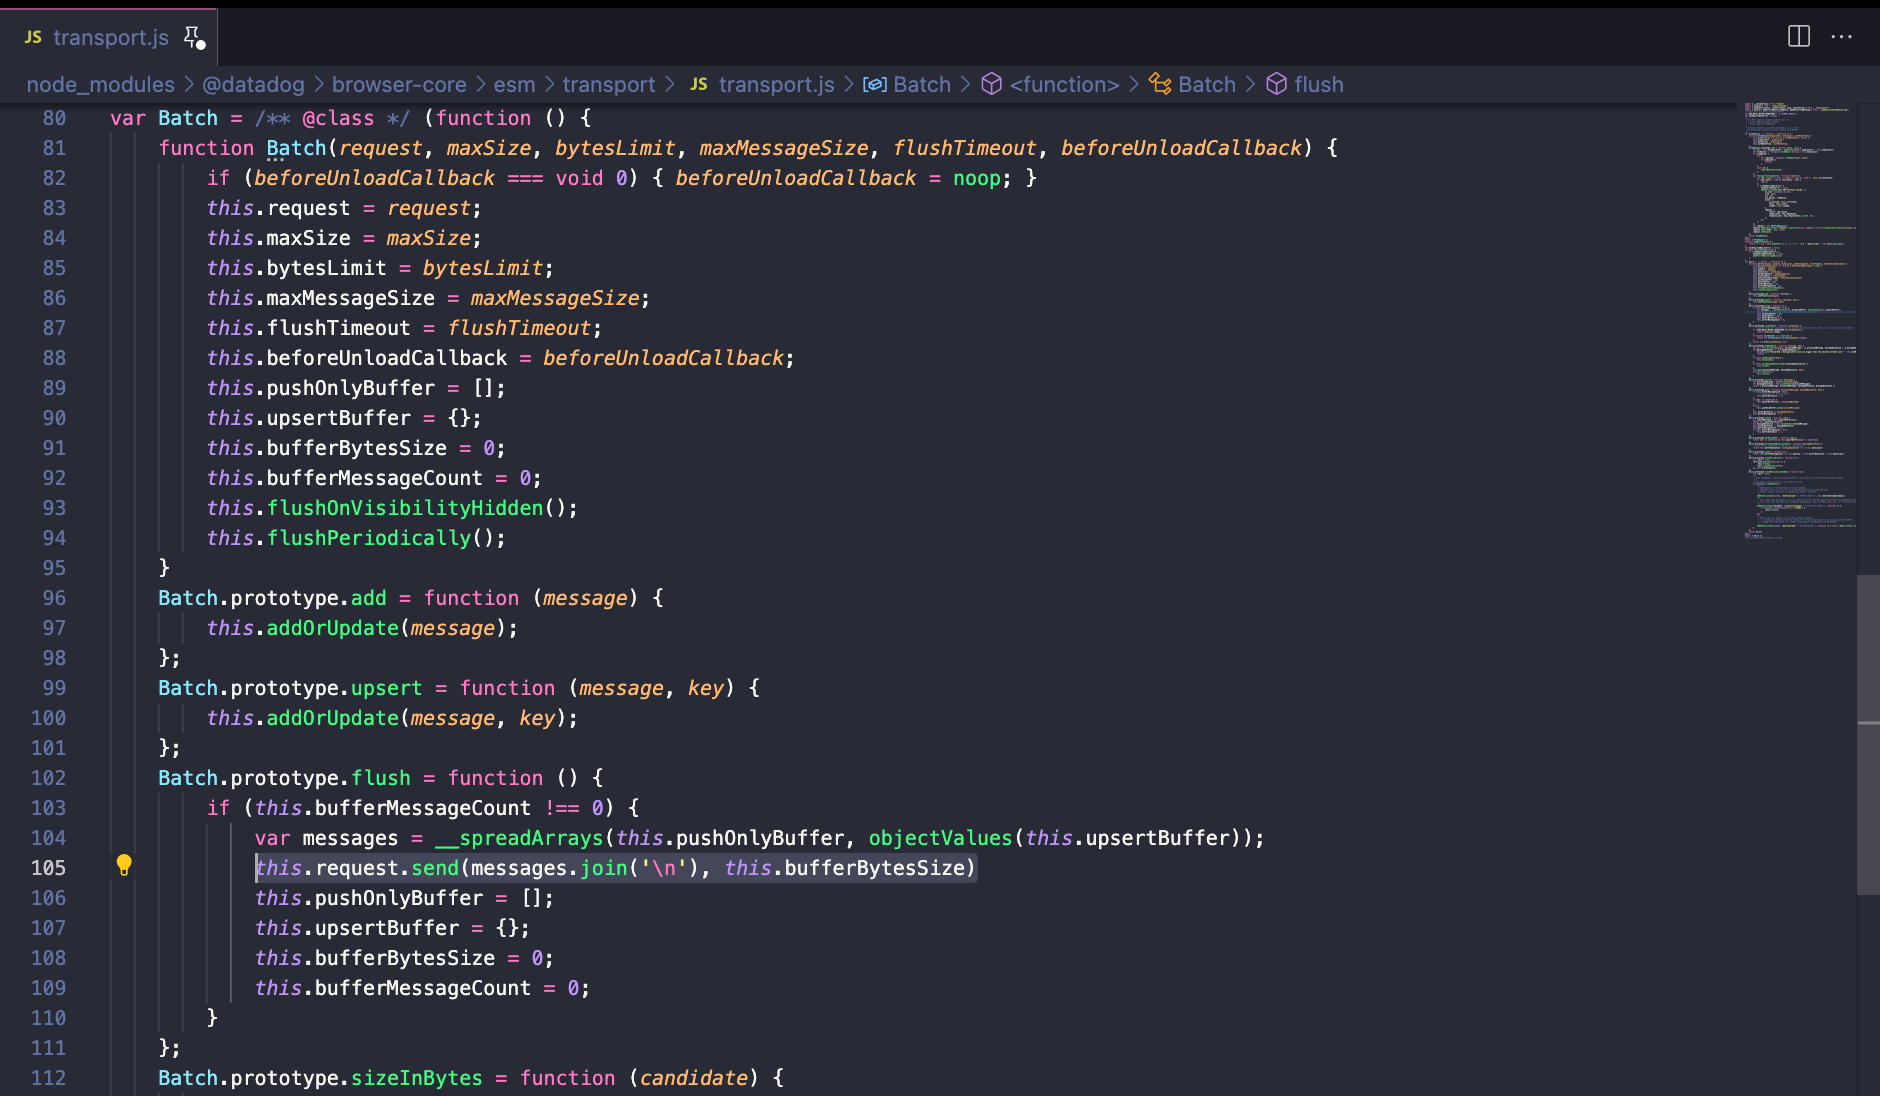The height and width of the screenshot is (1096, 1880).
Task: Open the esm breadcrumb segment
Action: click(514, 84)
